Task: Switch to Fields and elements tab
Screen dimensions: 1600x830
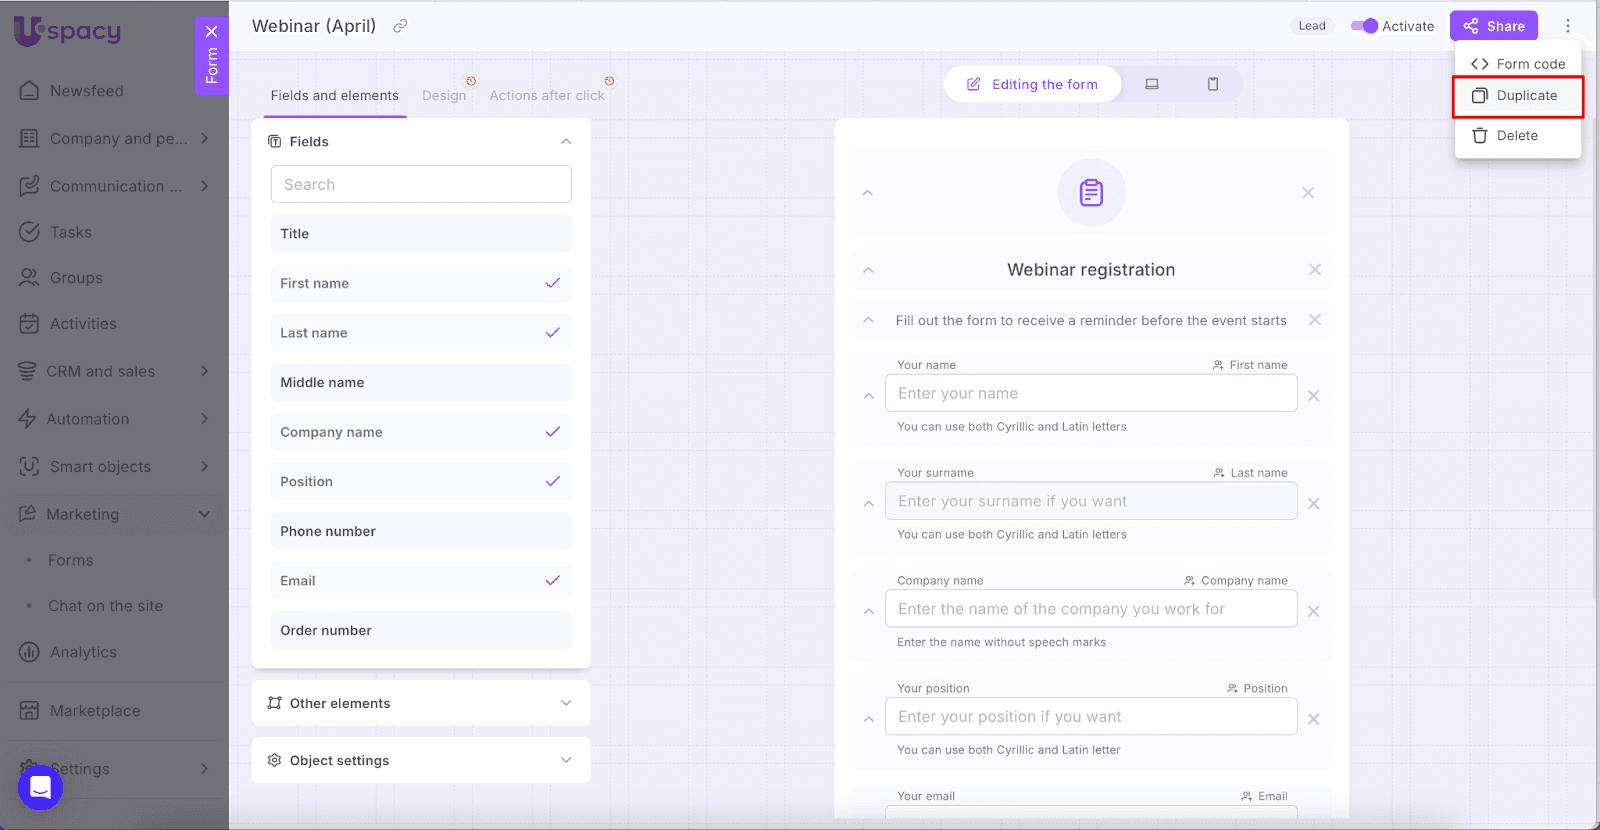Action: [x=335, y=95]
